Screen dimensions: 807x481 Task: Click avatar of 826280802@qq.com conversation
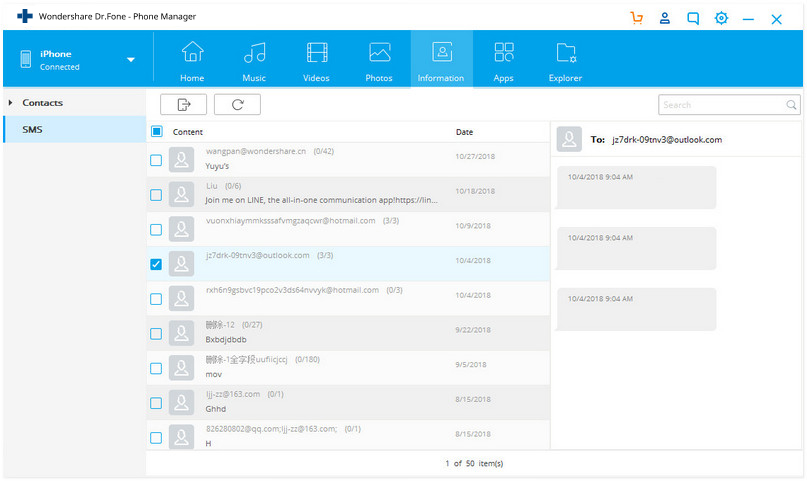pyautogui.click(x=181, y=437)
